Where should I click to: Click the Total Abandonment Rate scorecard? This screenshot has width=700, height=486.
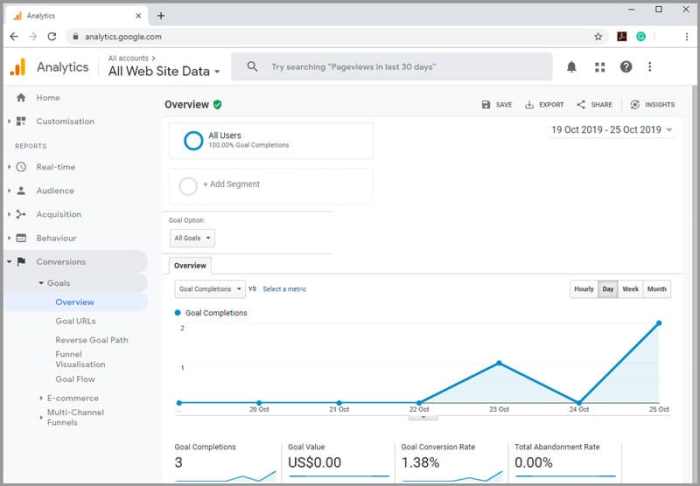pos(566,462)
